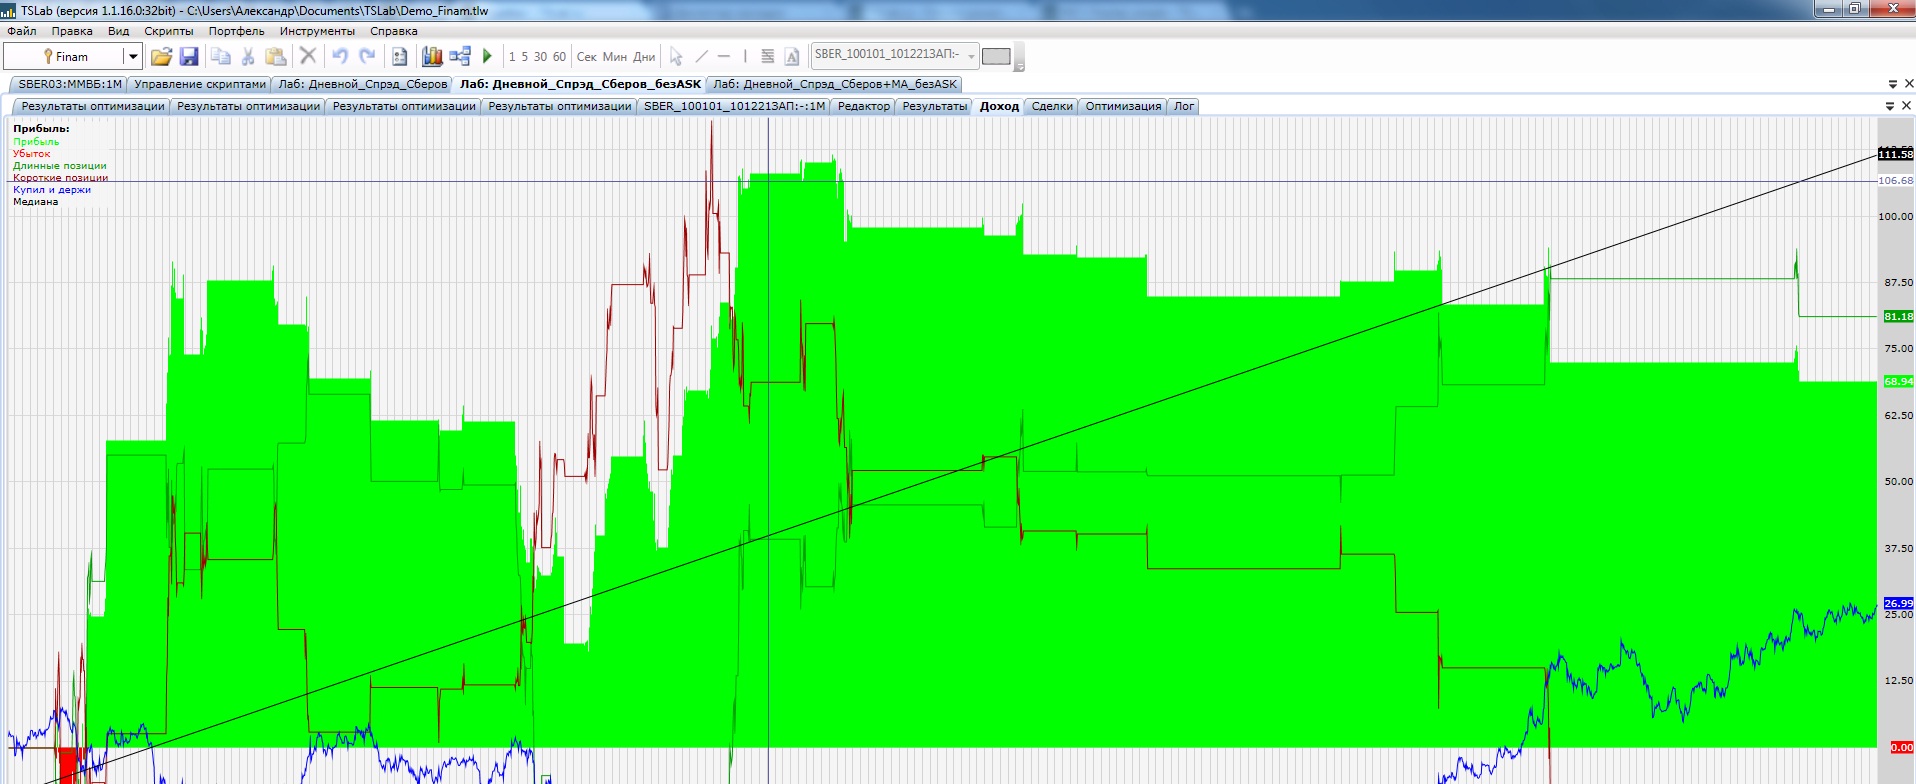This screenshot has height=784, width=1916.
Task: Open the Вид menu
Action: click(x=119, y=31)
